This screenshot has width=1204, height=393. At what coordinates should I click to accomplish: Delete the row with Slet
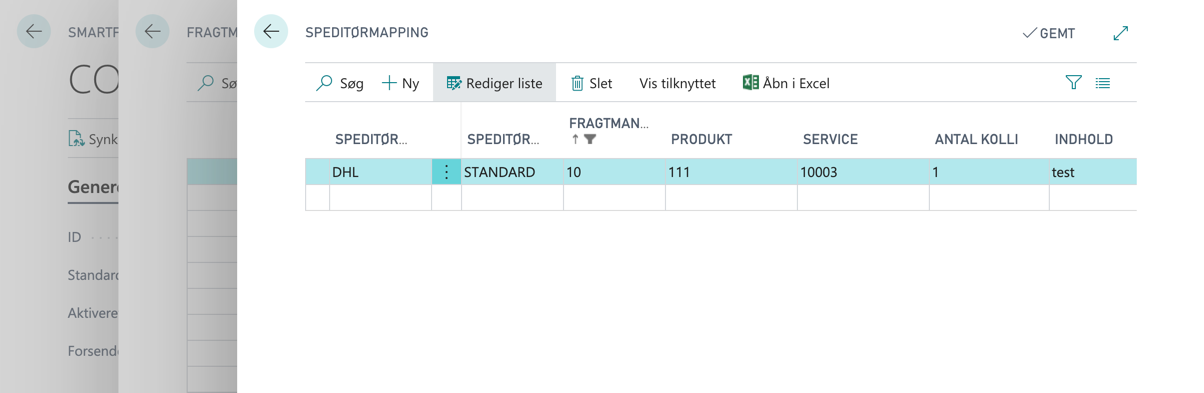(x=591, y=83)
